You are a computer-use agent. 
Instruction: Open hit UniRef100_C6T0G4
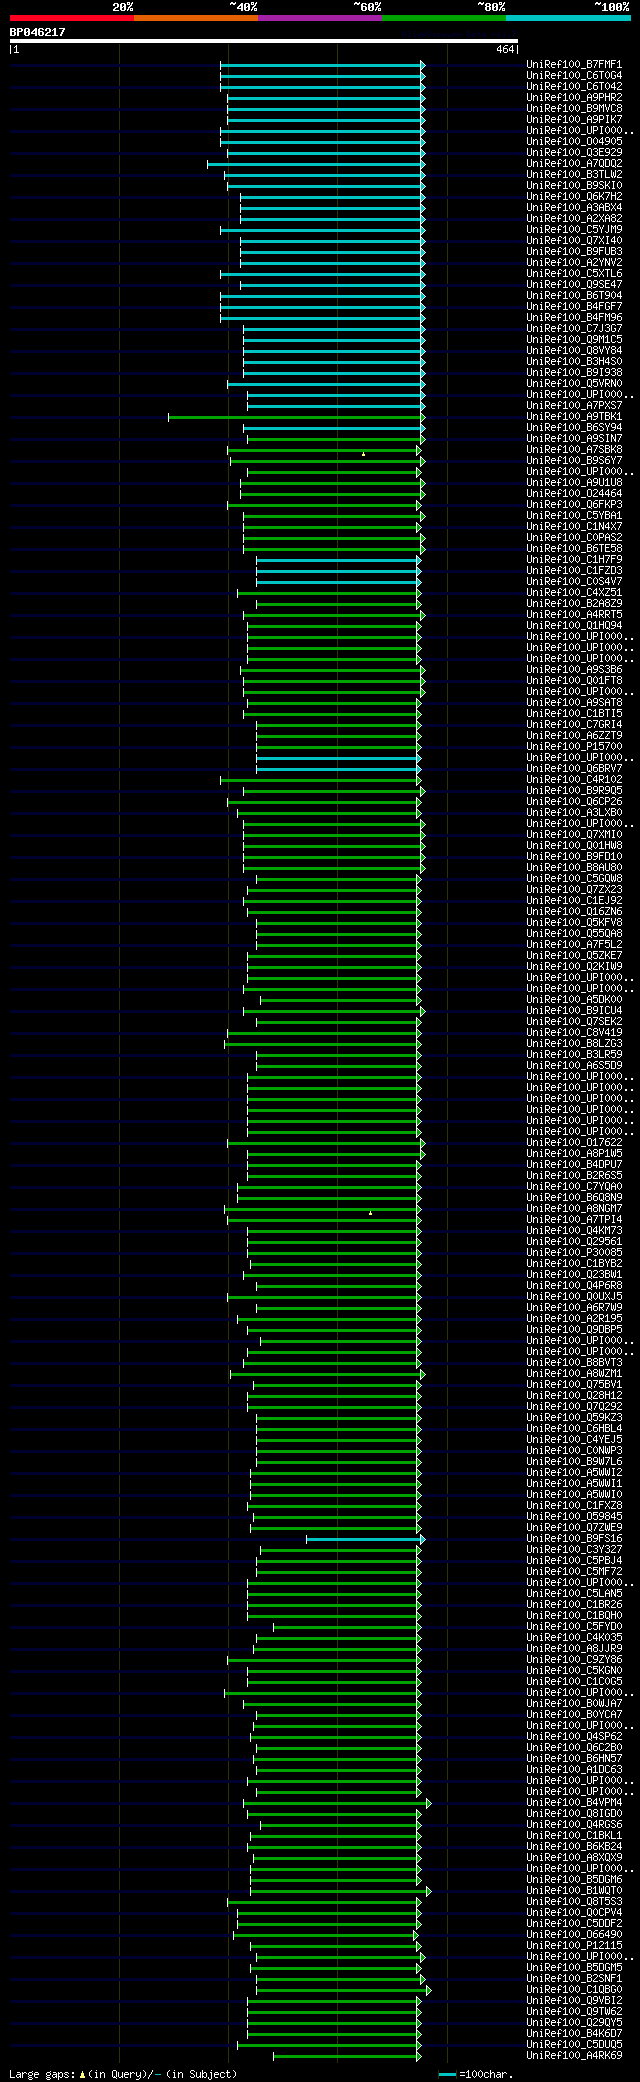click(574, 76)
